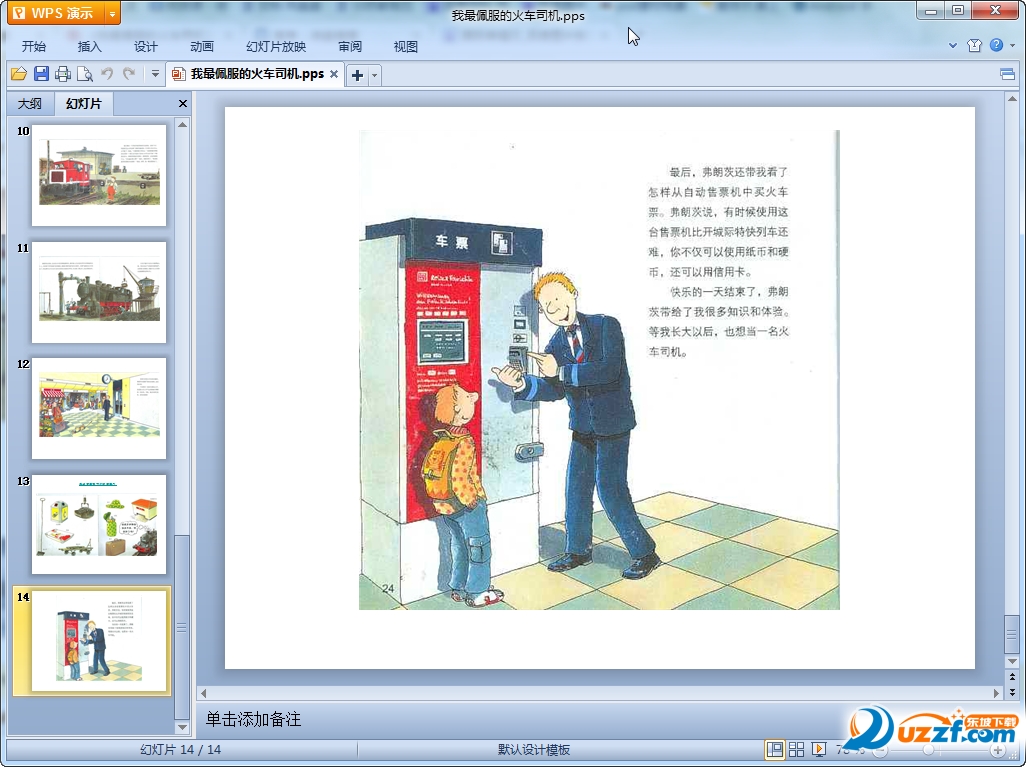Click the Print icon
Viewport: 1026px width, 767px height.
[63, 74]
